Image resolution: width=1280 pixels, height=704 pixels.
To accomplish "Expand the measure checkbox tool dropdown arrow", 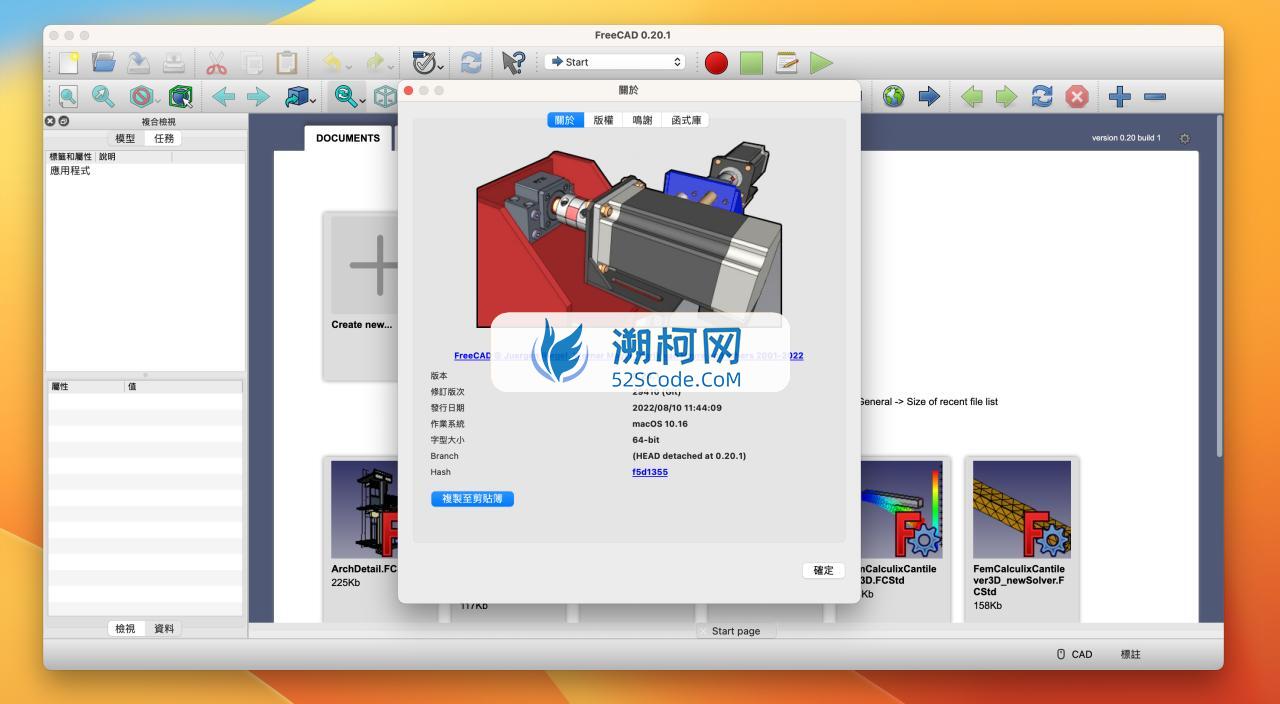I will (441, 66).
